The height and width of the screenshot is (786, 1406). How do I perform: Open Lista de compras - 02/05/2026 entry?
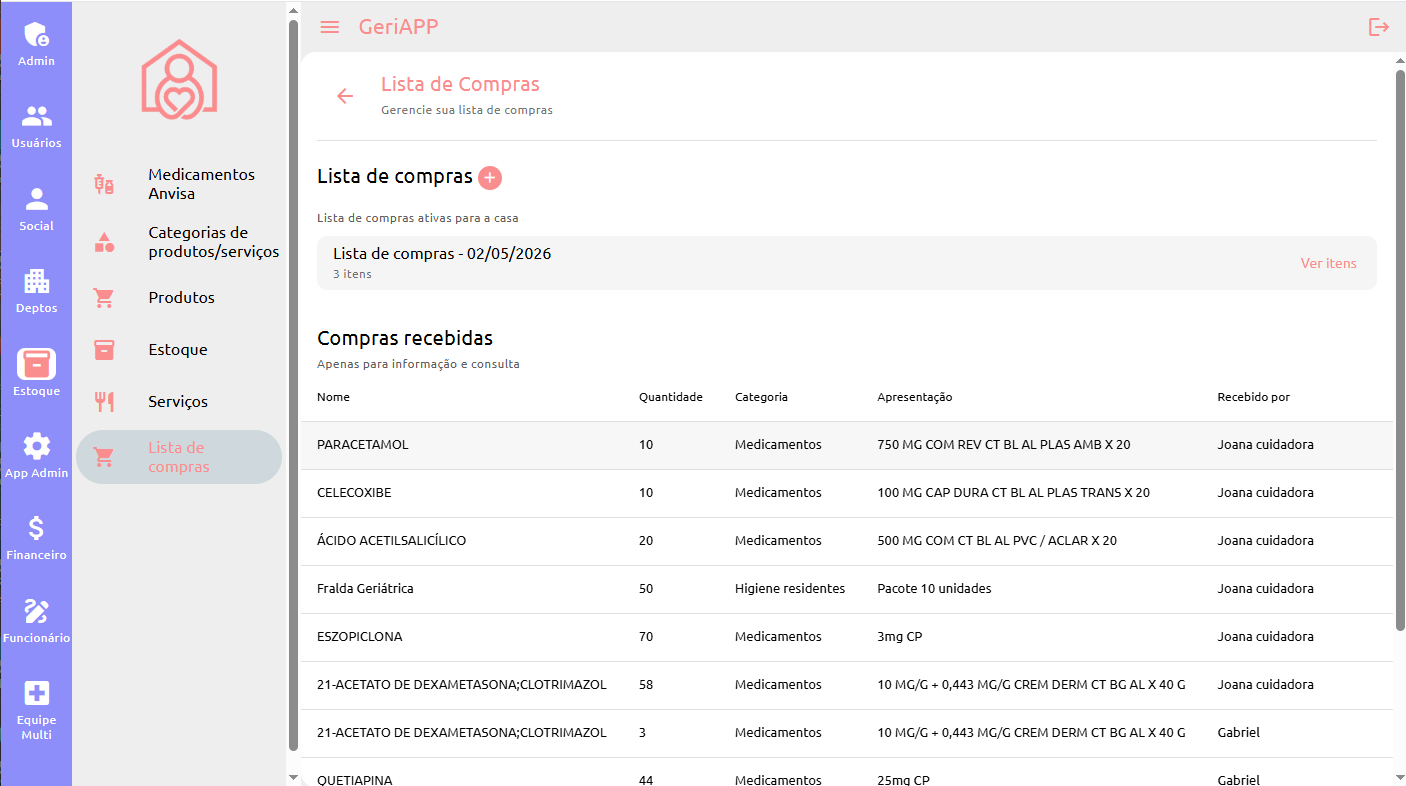pyautogui.click(x=846, y=263)
